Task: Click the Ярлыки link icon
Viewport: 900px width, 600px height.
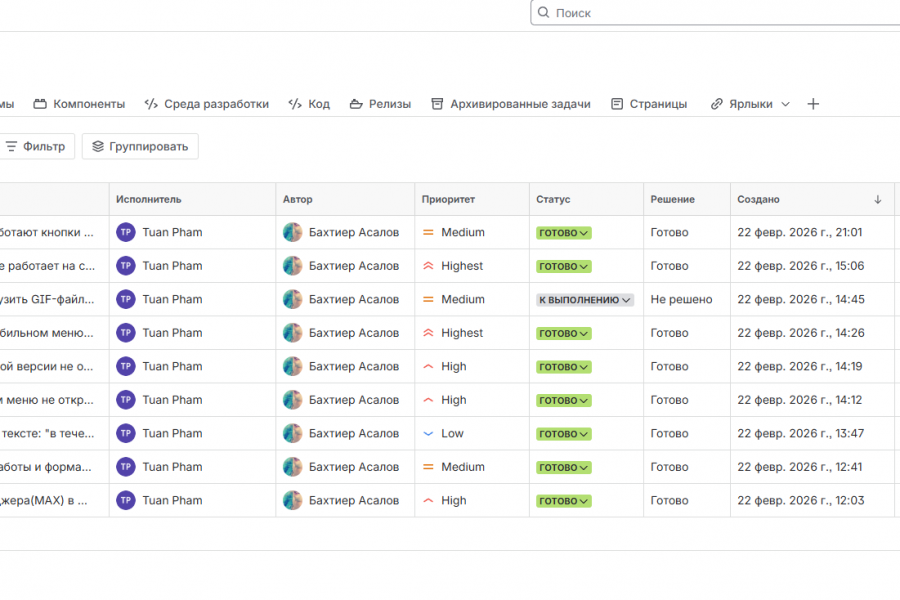Action: 716,104
